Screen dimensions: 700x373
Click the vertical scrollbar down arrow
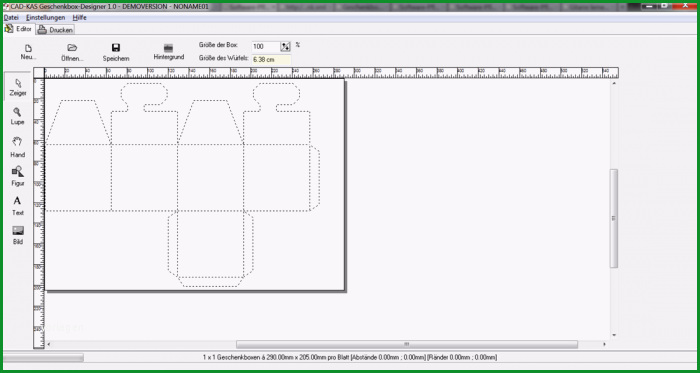[x=614, y=335]
